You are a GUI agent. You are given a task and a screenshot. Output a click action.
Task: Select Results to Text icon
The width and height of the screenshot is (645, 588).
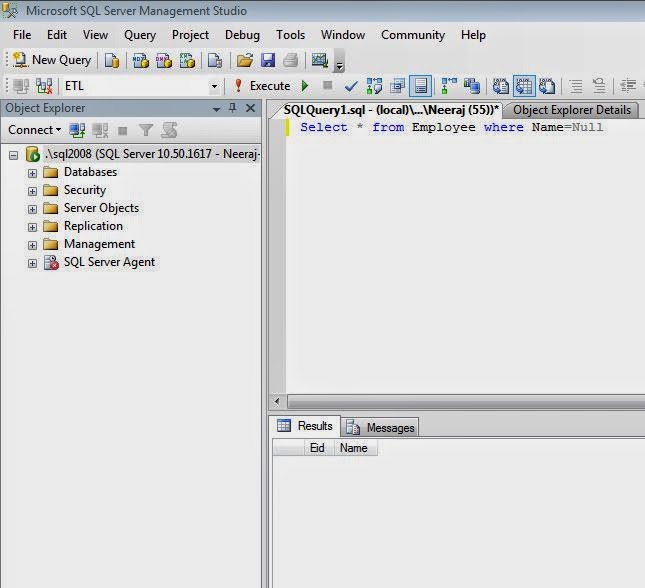click(x=501, y=86)
